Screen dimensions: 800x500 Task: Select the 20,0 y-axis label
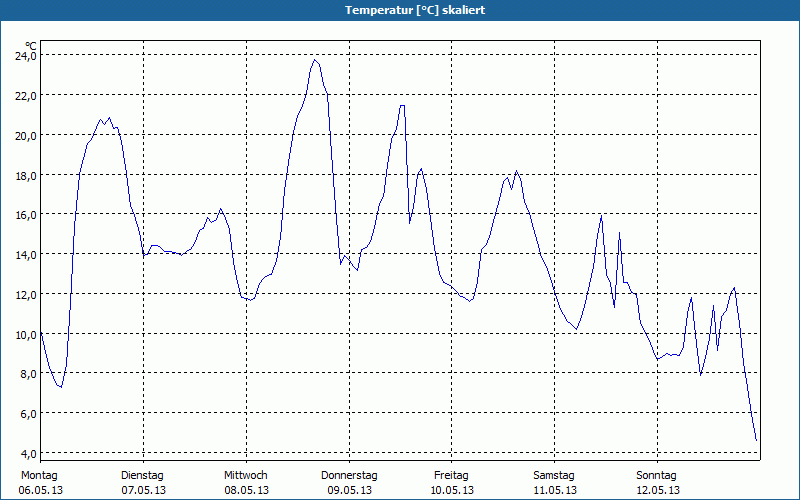[26, 135]
